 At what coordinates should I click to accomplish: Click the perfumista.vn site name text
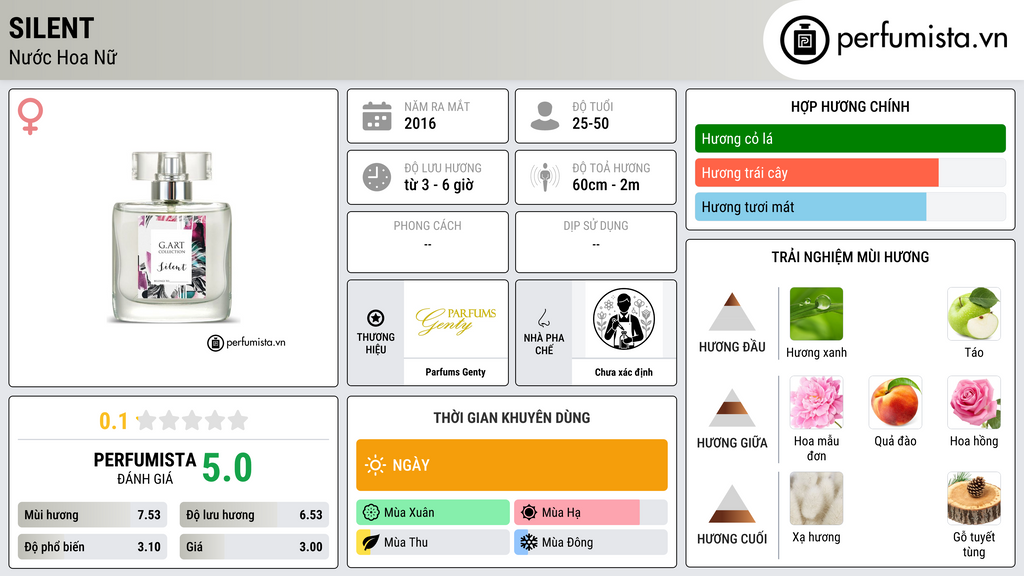point(922,39)
